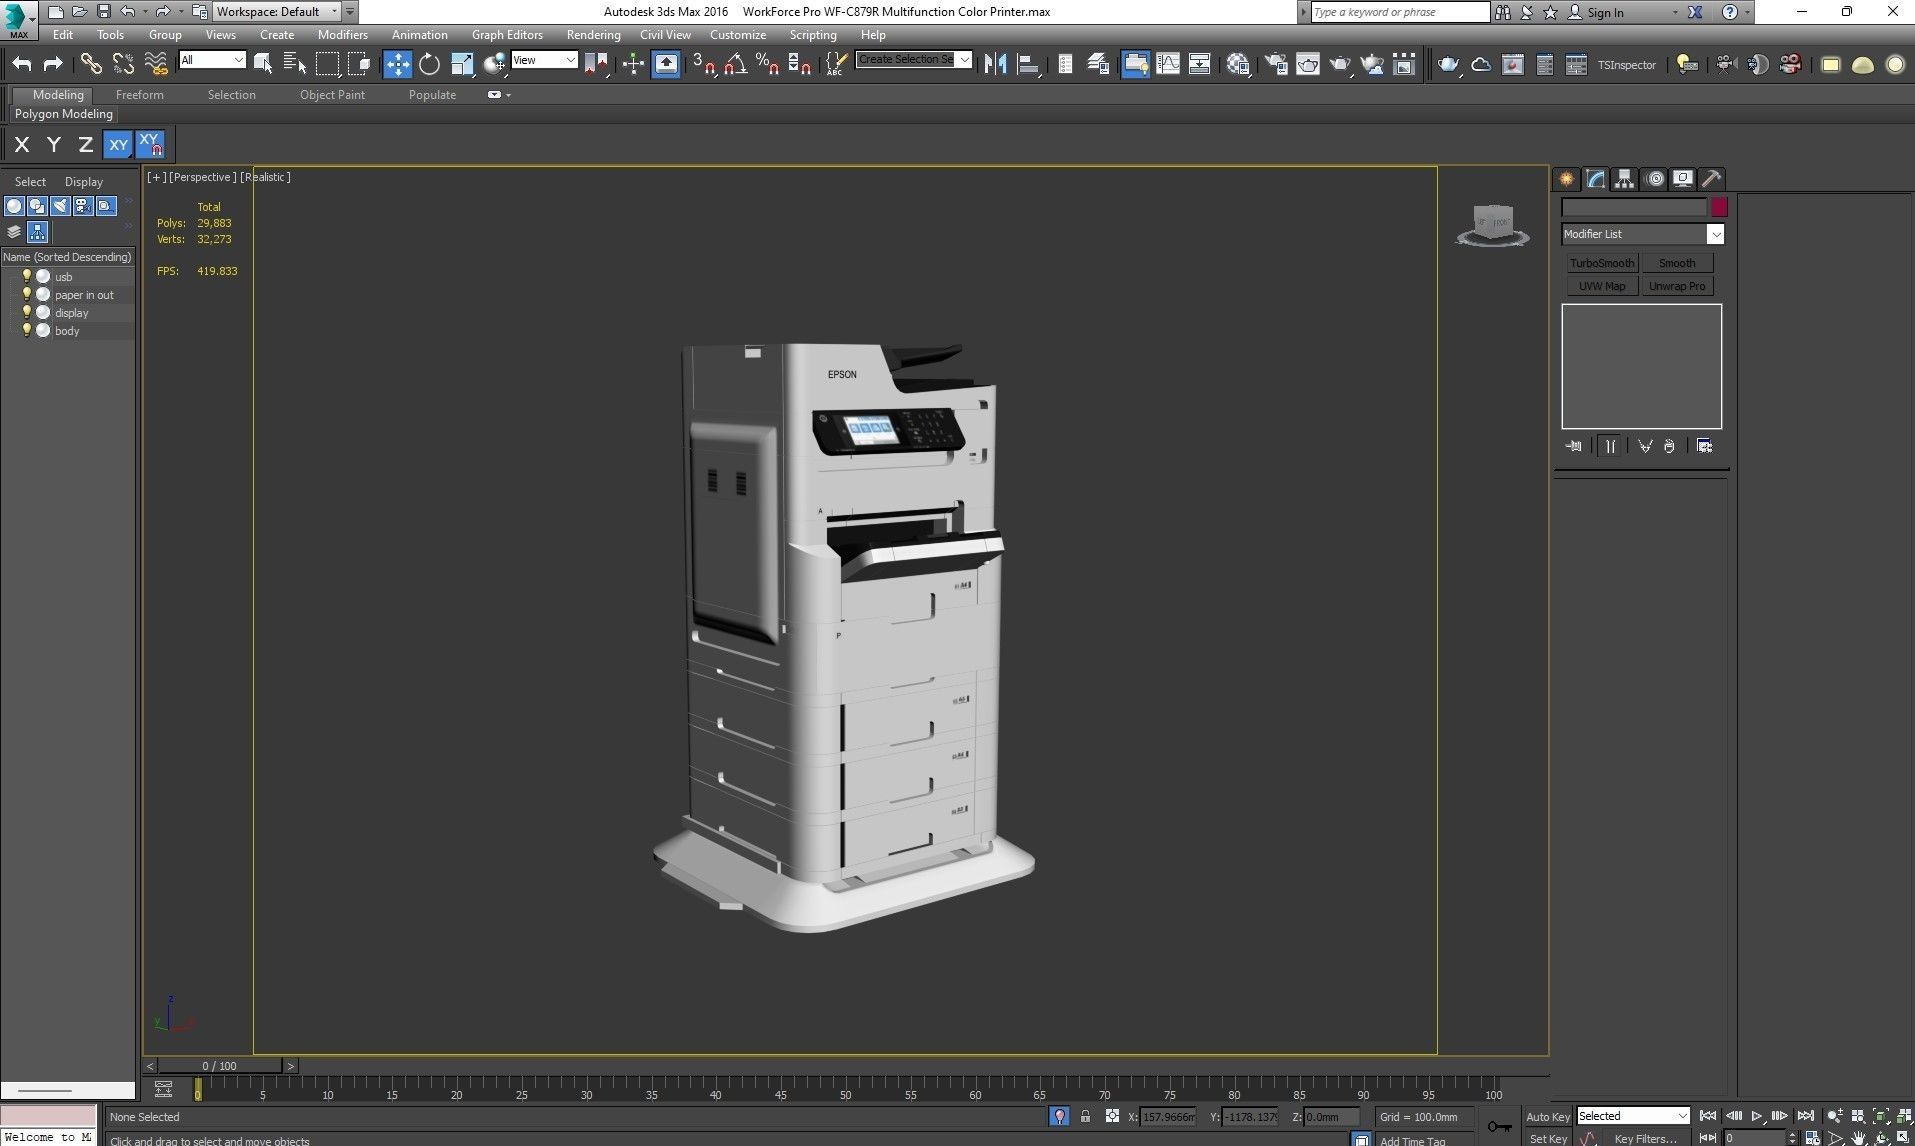Screen dimensions: 1915x1146
Task: Click the Select and Link tool
Action: click(x=91, y=64)
